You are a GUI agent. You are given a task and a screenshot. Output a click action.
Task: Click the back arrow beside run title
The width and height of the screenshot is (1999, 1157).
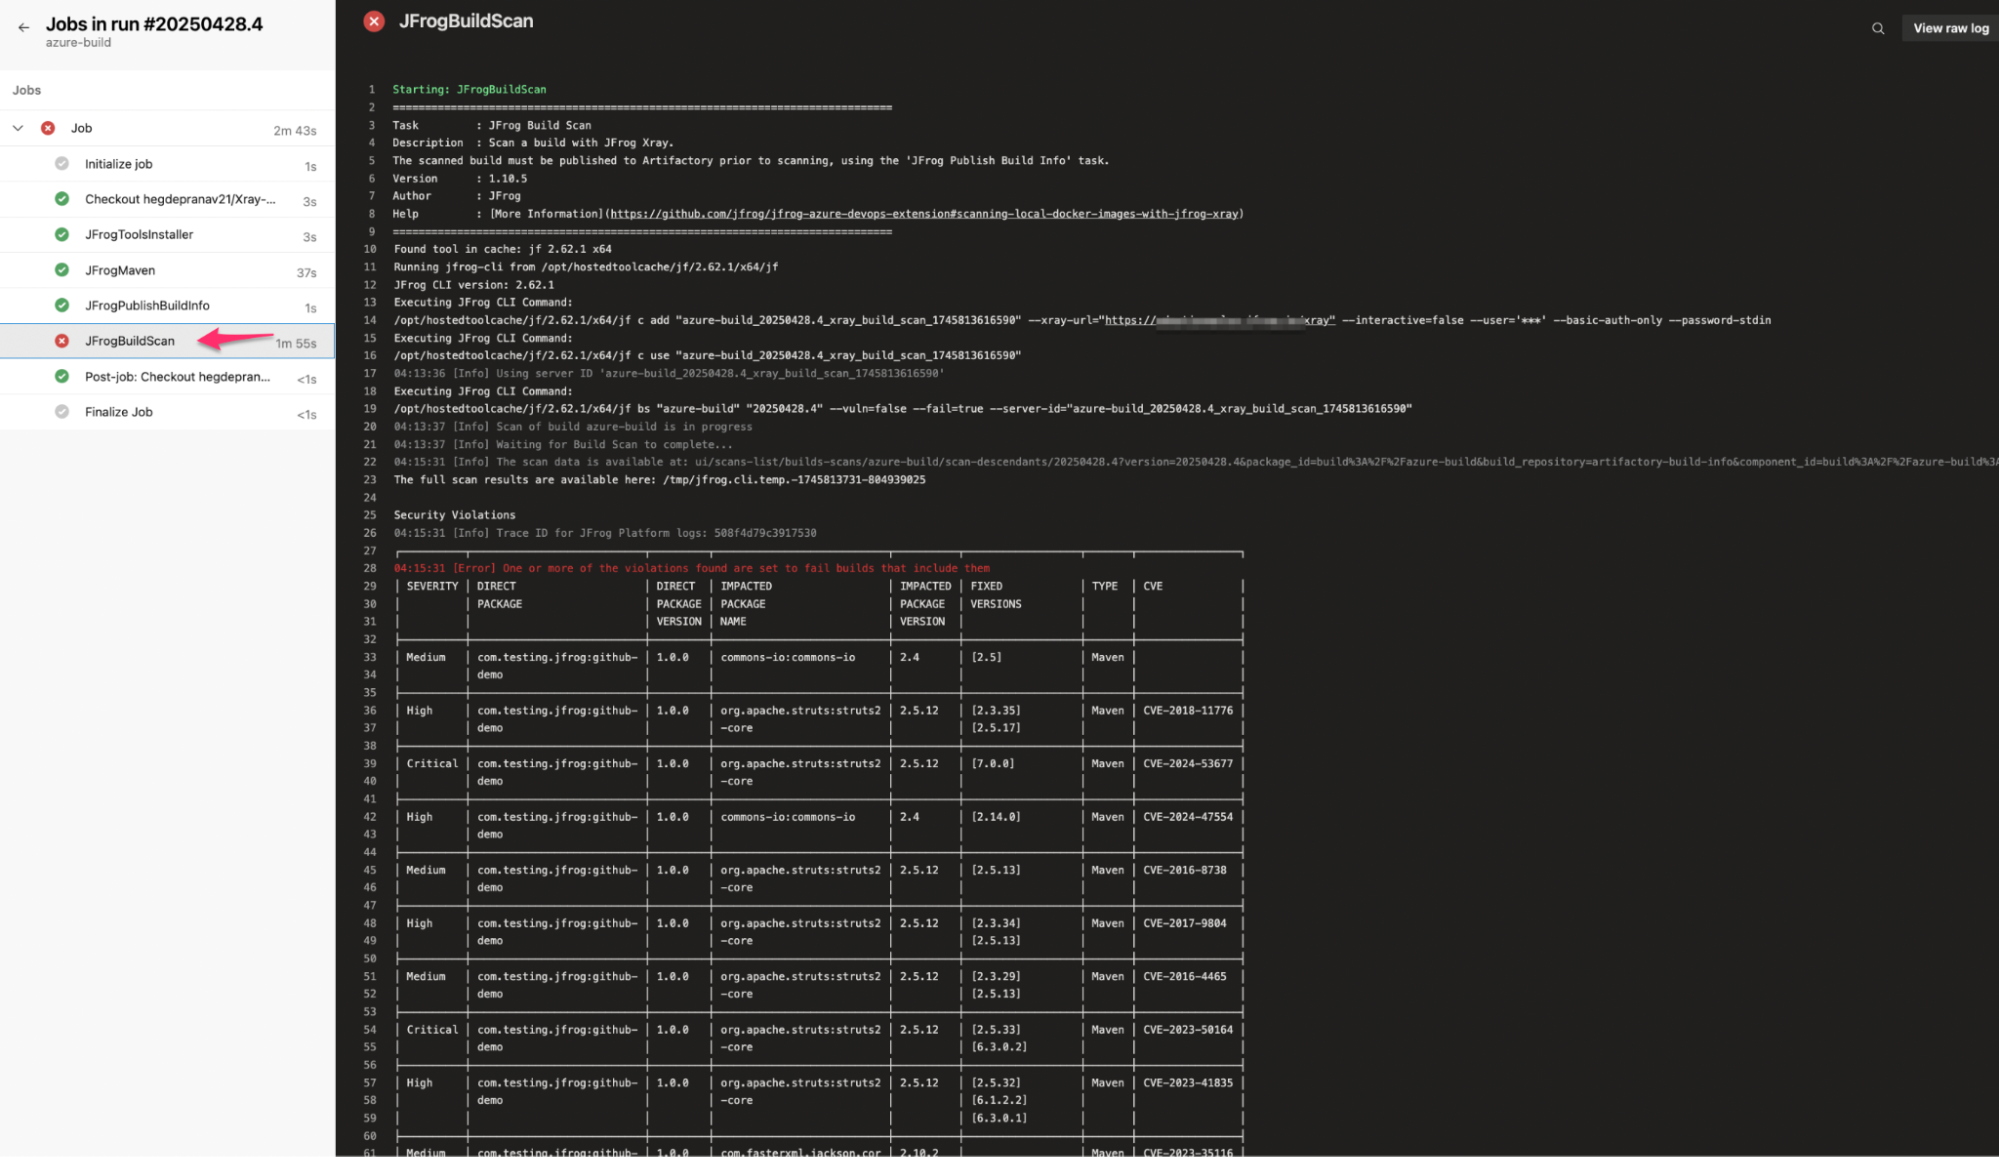click(x=24, y=28)
